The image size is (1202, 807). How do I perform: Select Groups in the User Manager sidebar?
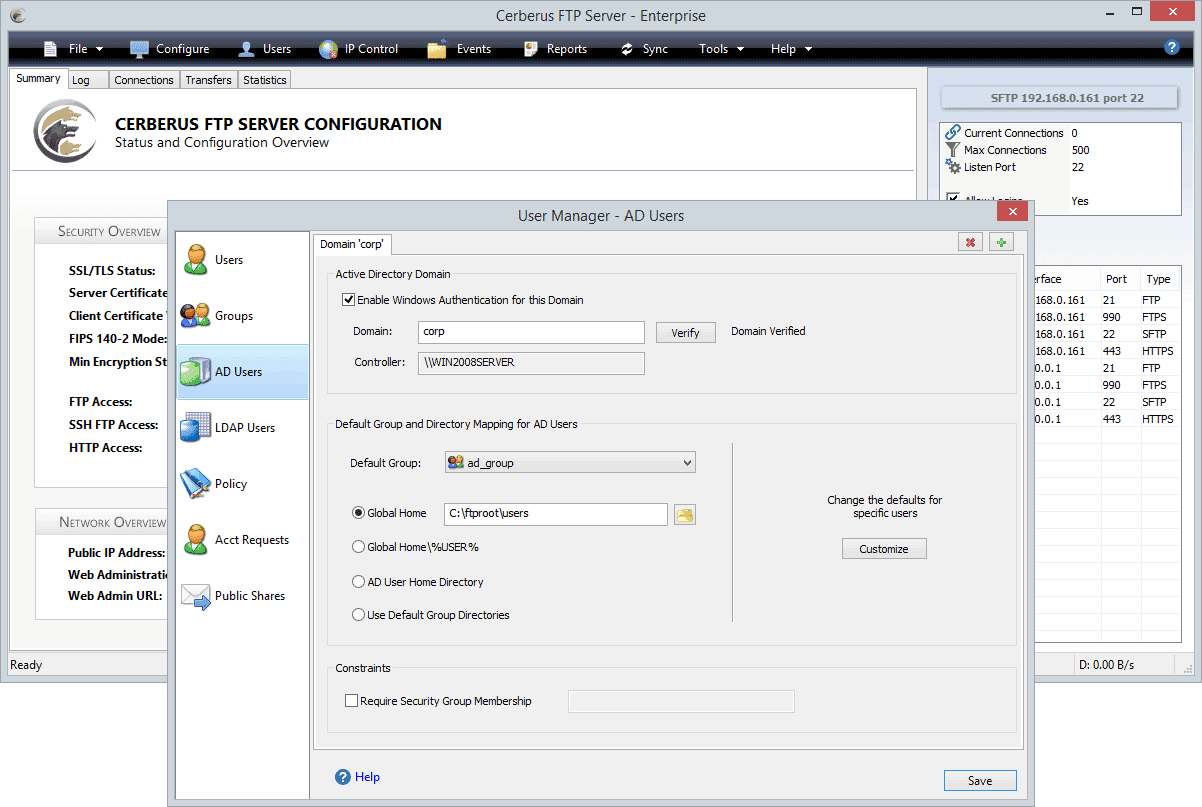point(242,316)
